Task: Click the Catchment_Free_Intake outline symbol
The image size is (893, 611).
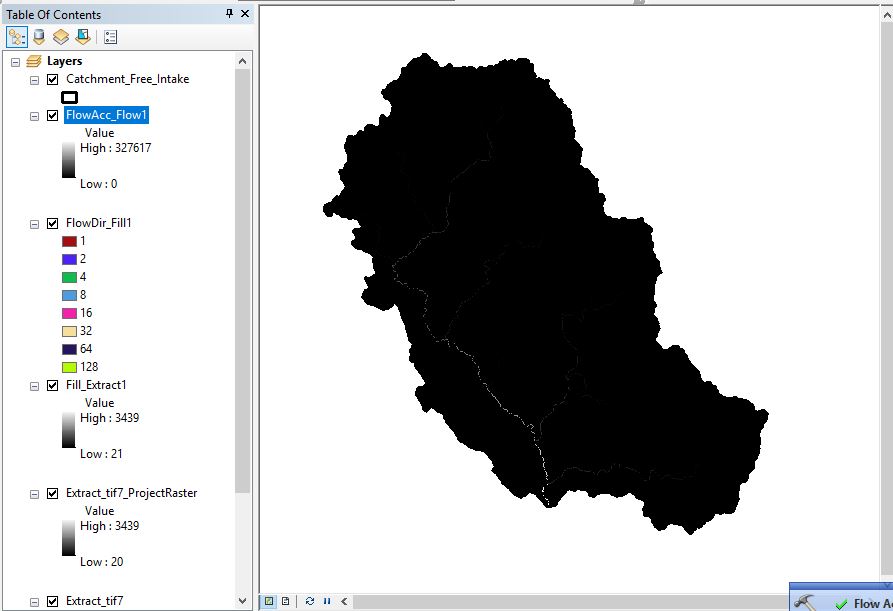Action: [69, 97]
